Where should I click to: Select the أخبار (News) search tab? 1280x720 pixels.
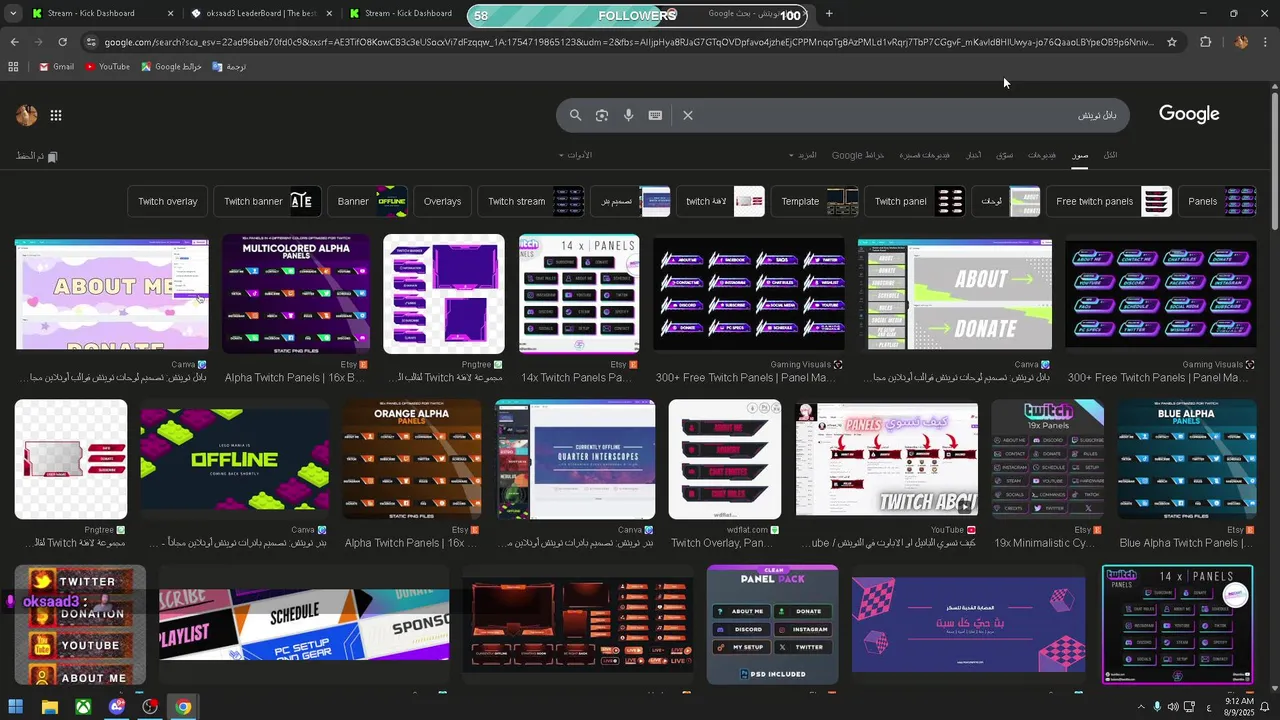click(973, 155)
